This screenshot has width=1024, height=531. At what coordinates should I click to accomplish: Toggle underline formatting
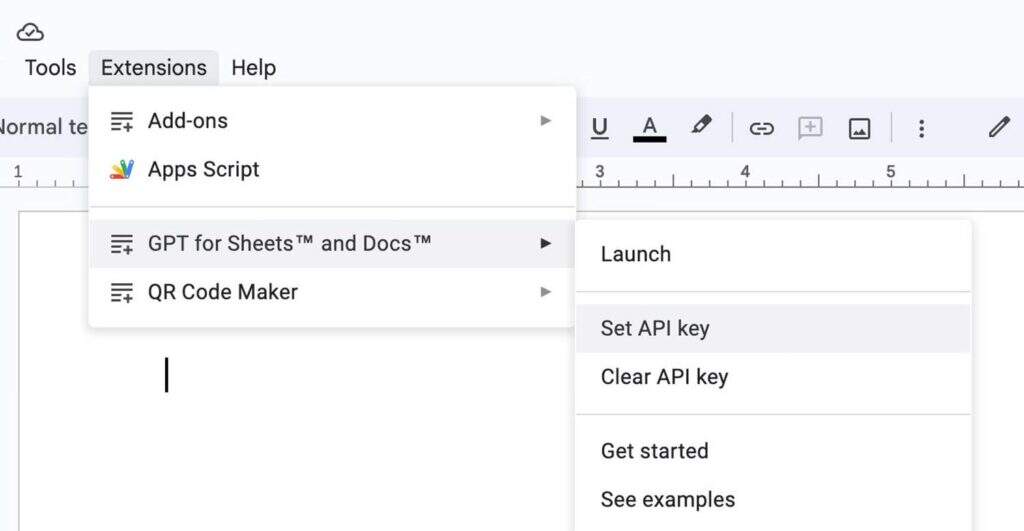coord(600,128)
